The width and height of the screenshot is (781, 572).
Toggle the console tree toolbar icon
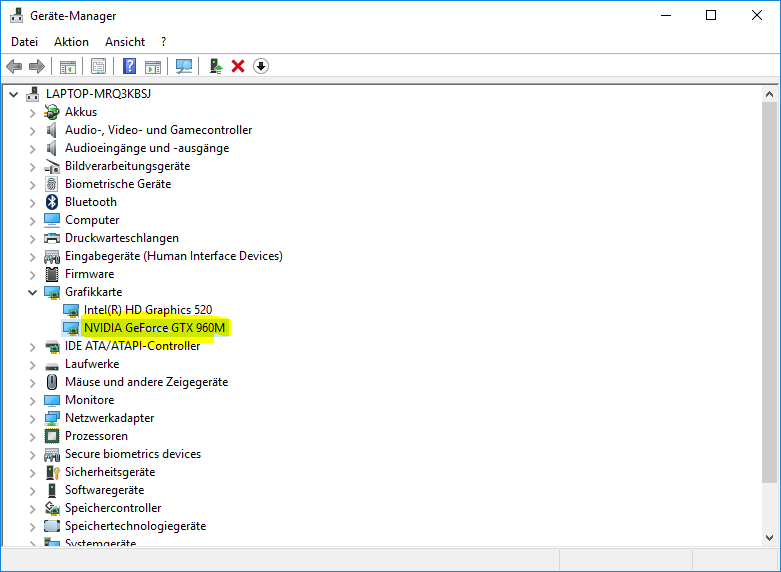click(x=68, y=66)
